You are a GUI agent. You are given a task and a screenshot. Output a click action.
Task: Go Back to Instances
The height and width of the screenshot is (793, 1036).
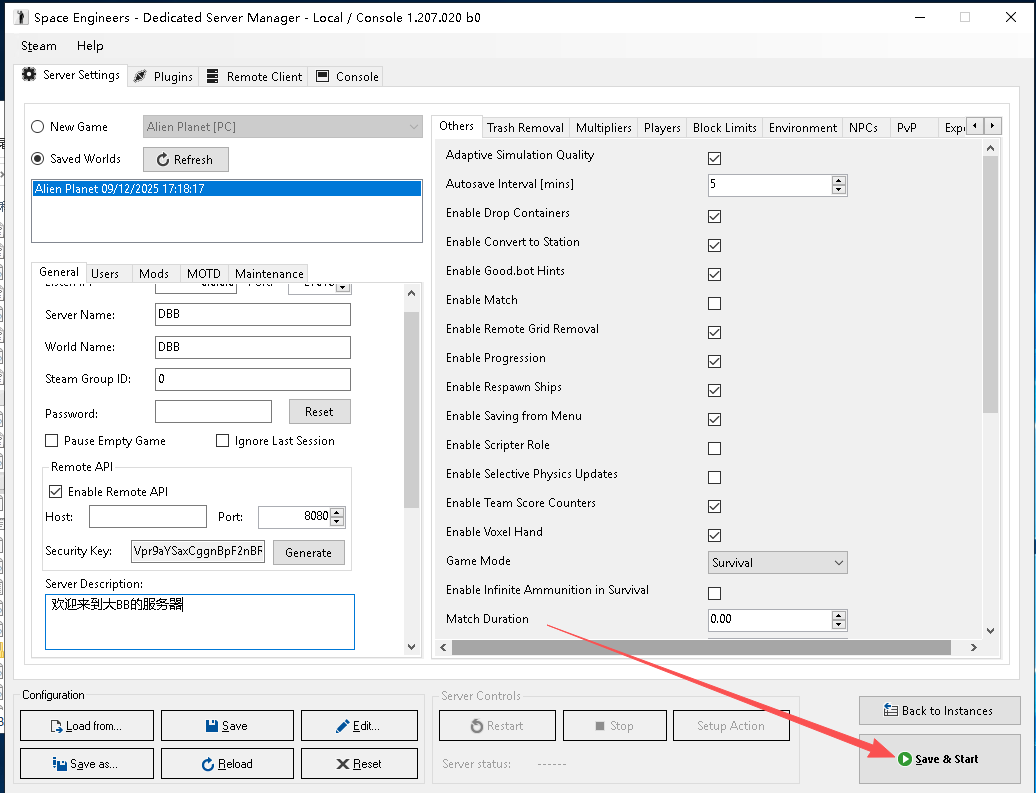[x=938, y=711]
